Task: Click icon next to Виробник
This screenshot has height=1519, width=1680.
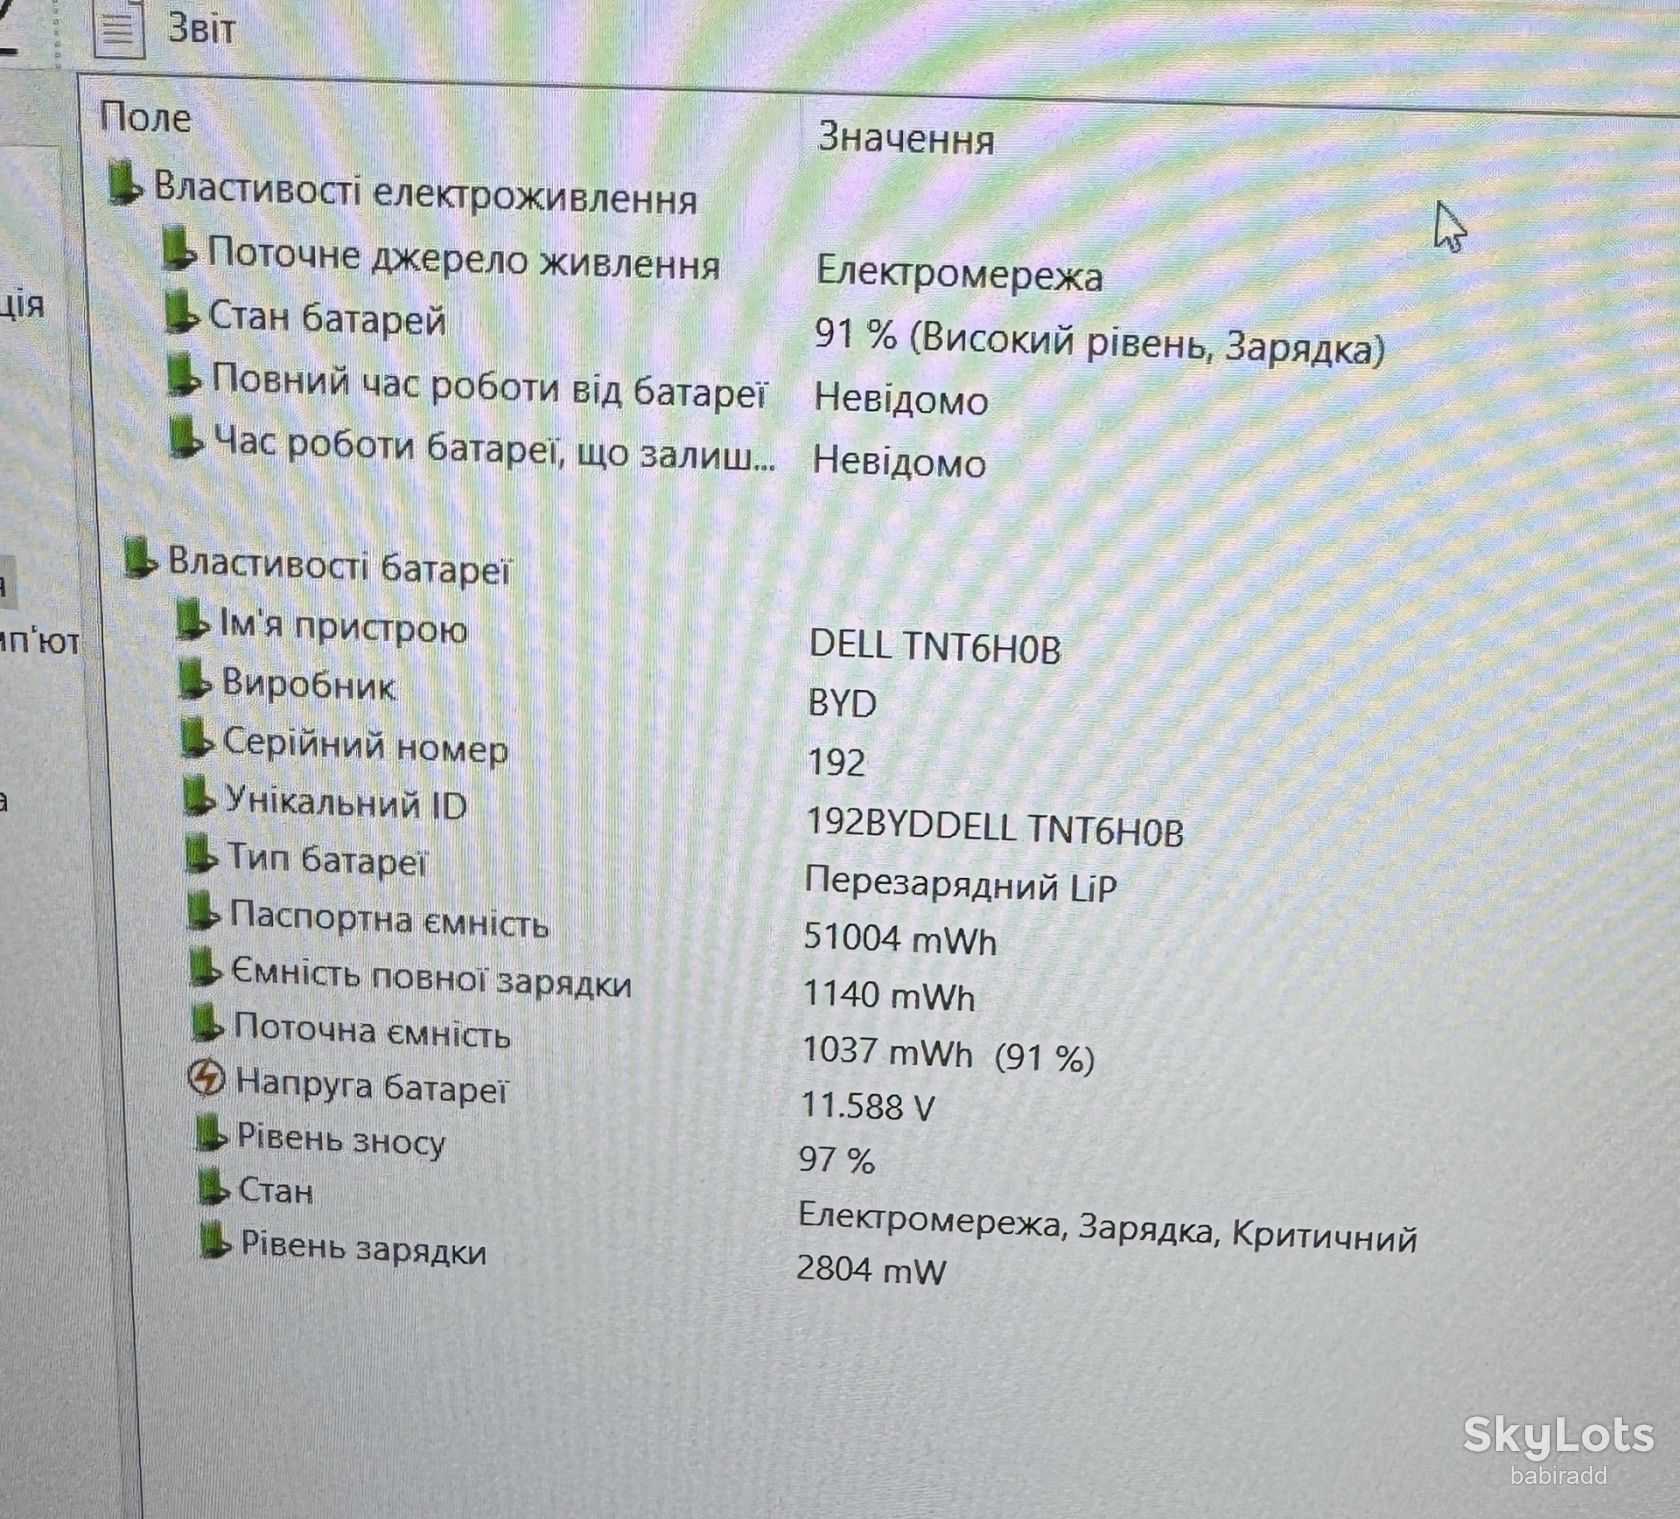Action: click(195, 679)
